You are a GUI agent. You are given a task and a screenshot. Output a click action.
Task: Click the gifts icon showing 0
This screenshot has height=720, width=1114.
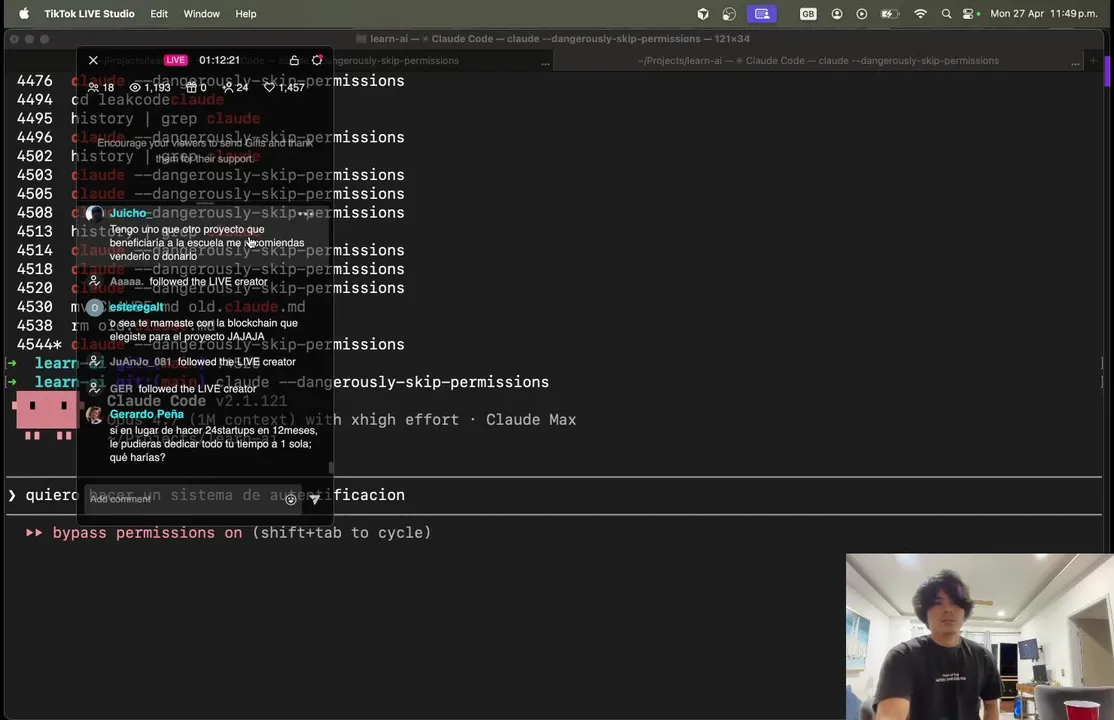pos(191,87)
